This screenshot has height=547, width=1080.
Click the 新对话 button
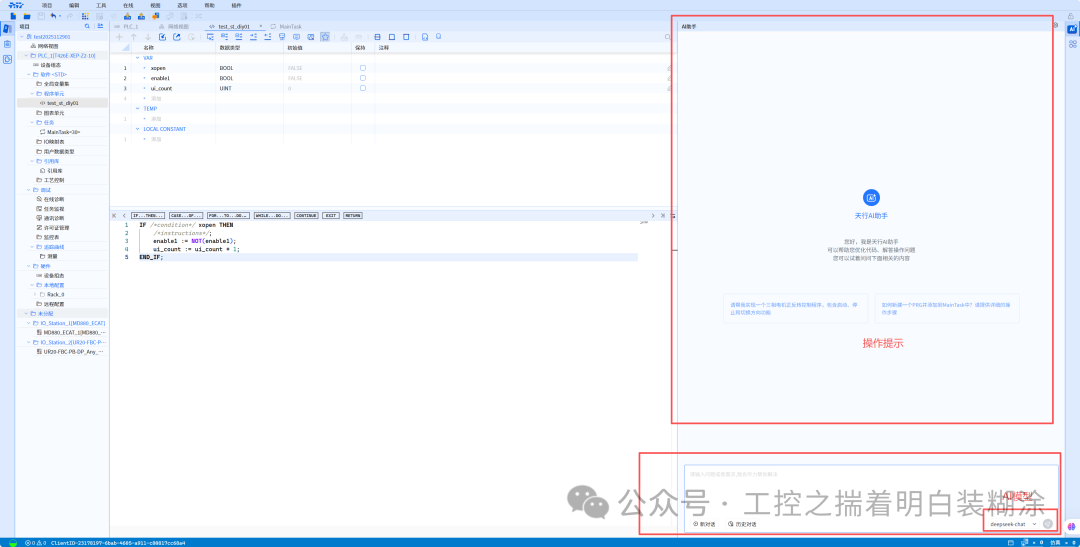[705, 524]
